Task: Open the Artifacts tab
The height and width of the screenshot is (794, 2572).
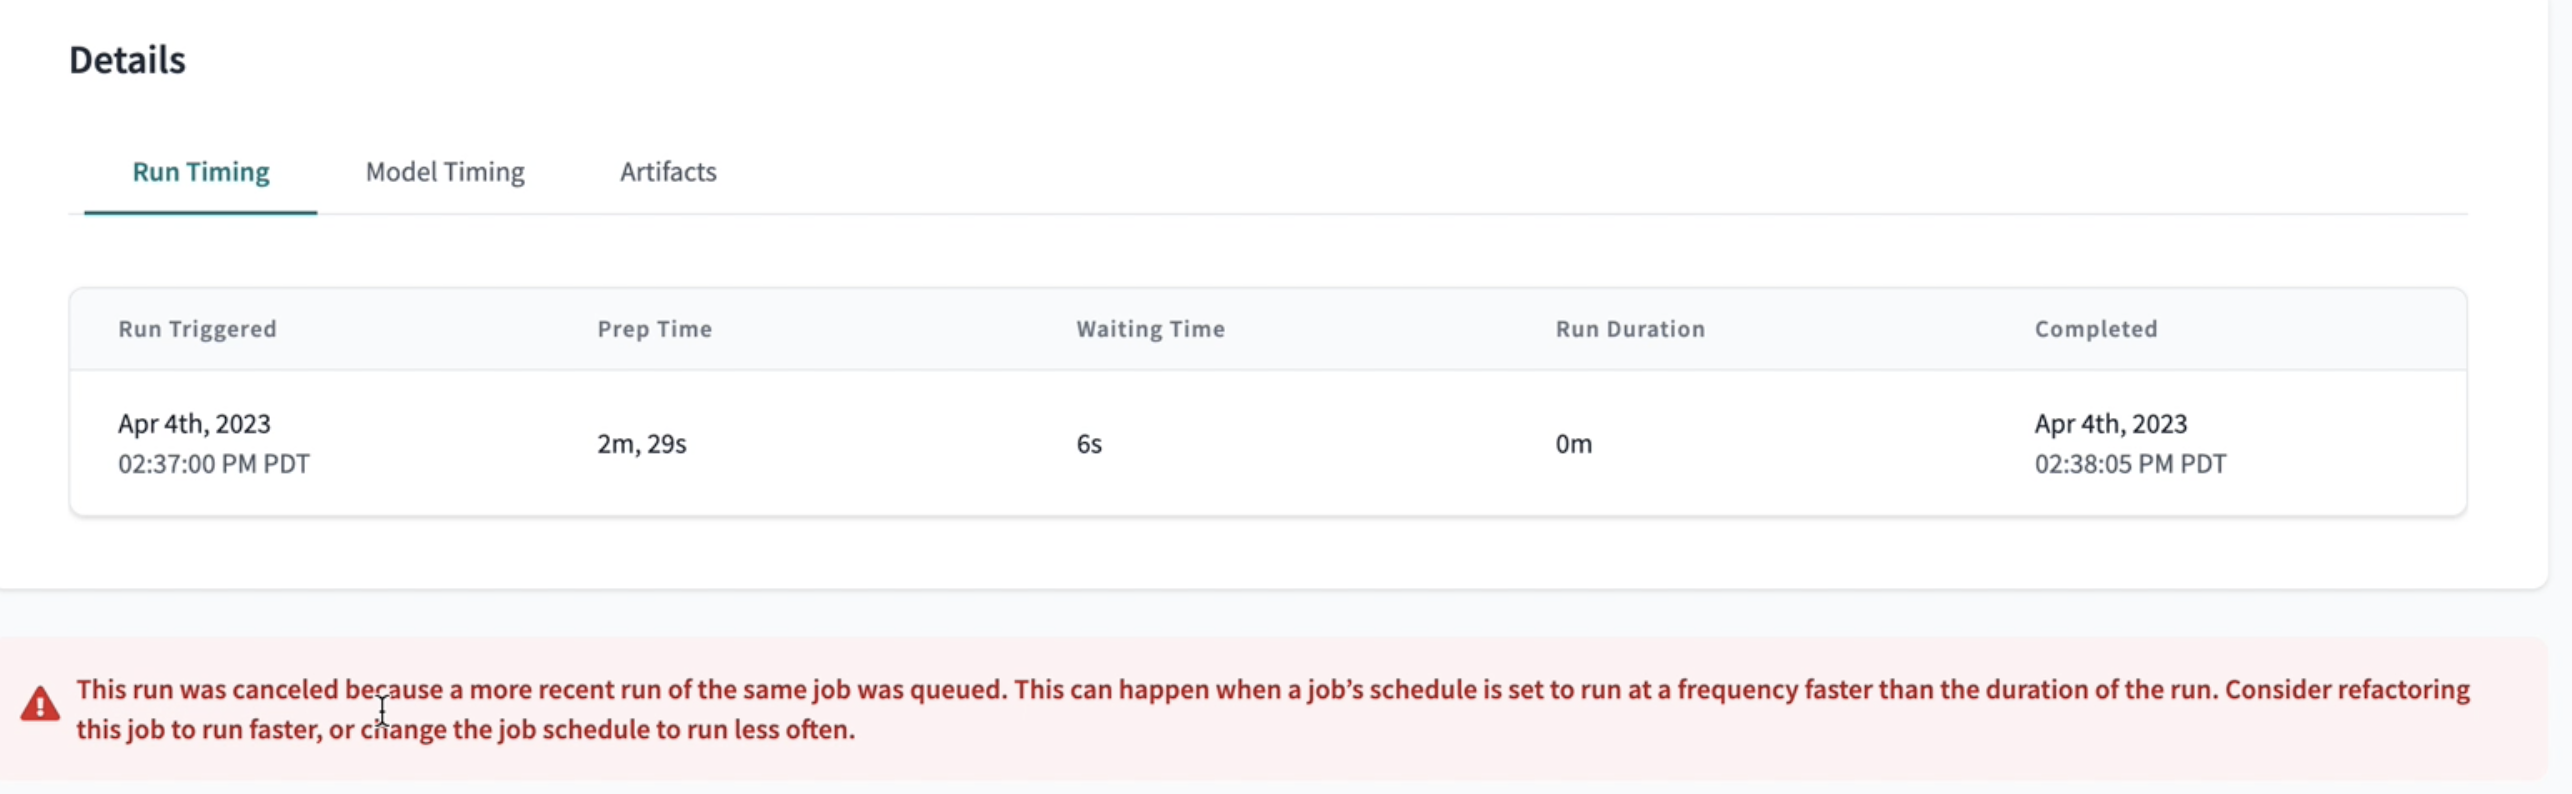Action: click(x=667, y=172)
